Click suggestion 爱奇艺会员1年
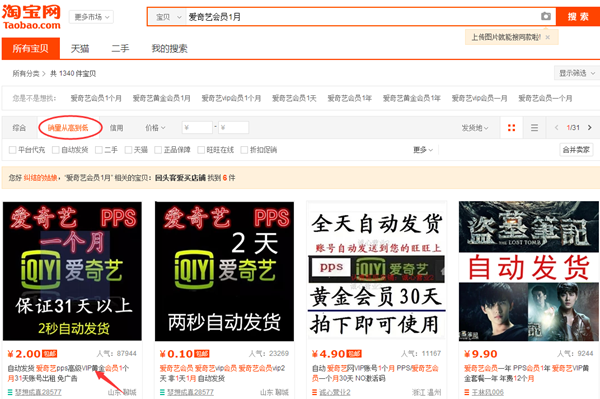The image size is (600, 399). tap(350, 98)
